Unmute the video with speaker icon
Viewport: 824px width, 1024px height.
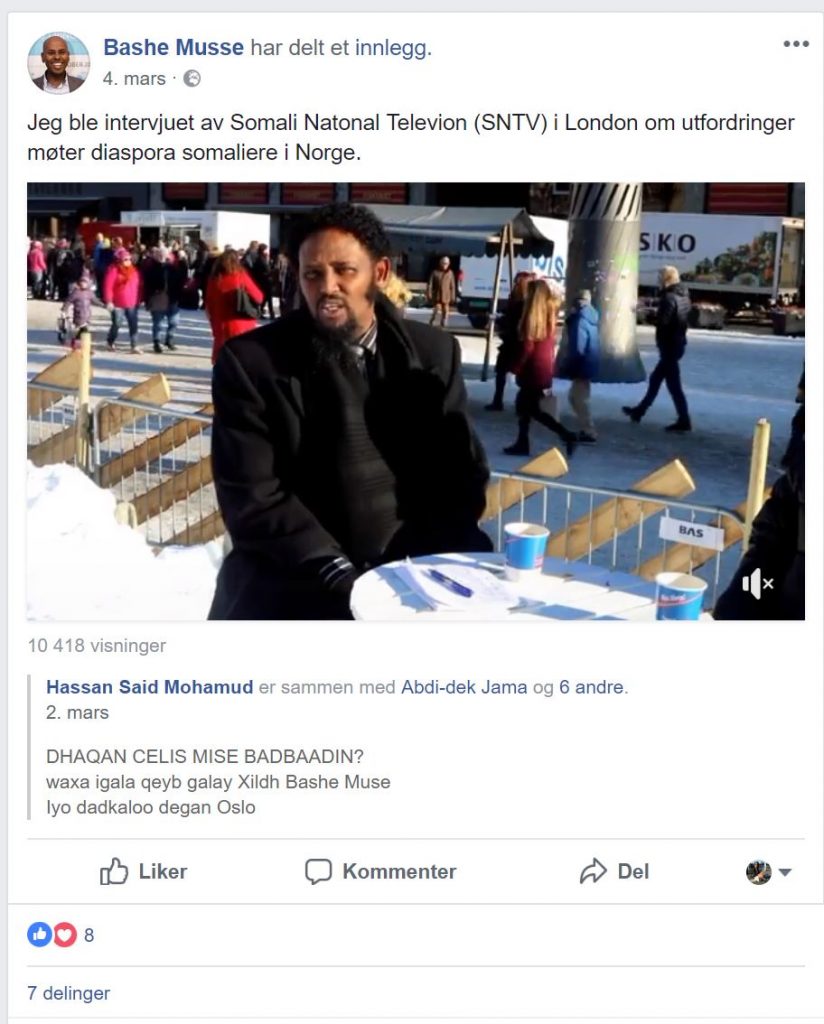coord(757,583)
